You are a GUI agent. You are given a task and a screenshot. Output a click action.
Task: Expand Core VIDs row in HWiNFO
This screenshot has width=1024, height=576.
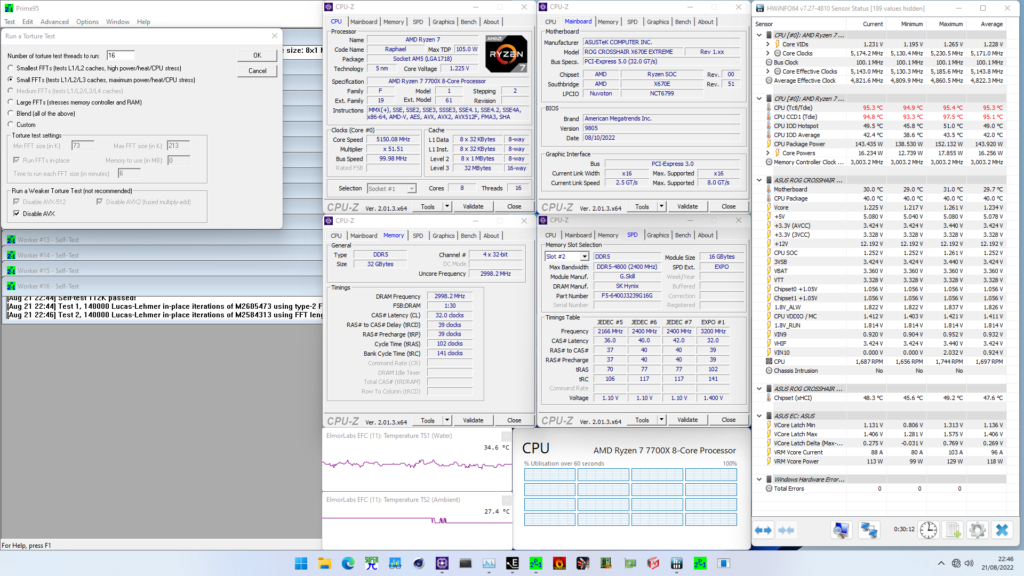point(768,44)
